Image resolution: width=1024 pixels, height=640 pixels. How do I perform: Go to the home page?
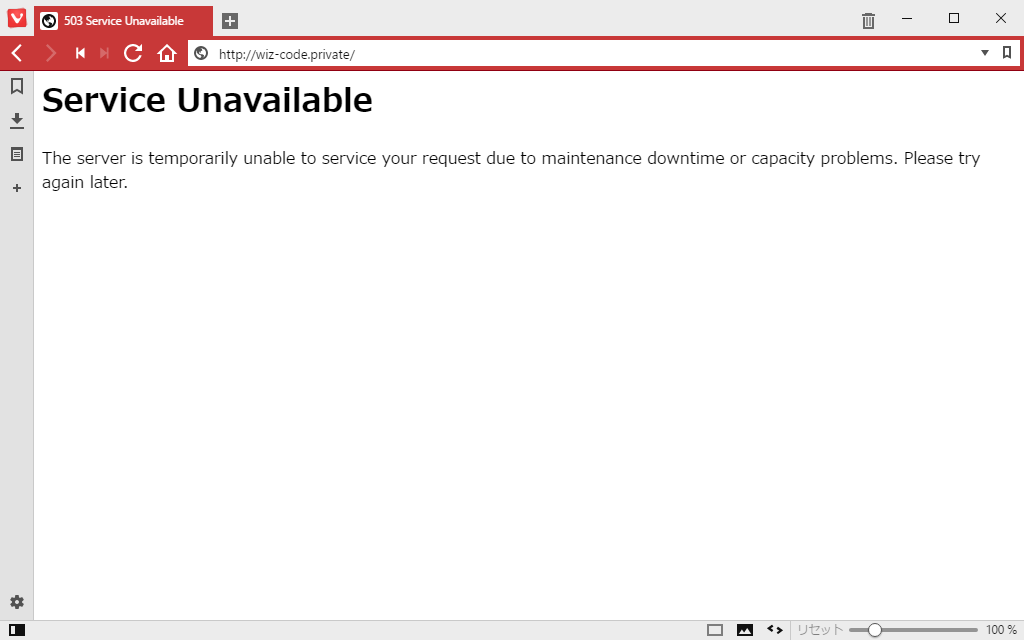tap(167, 54)
